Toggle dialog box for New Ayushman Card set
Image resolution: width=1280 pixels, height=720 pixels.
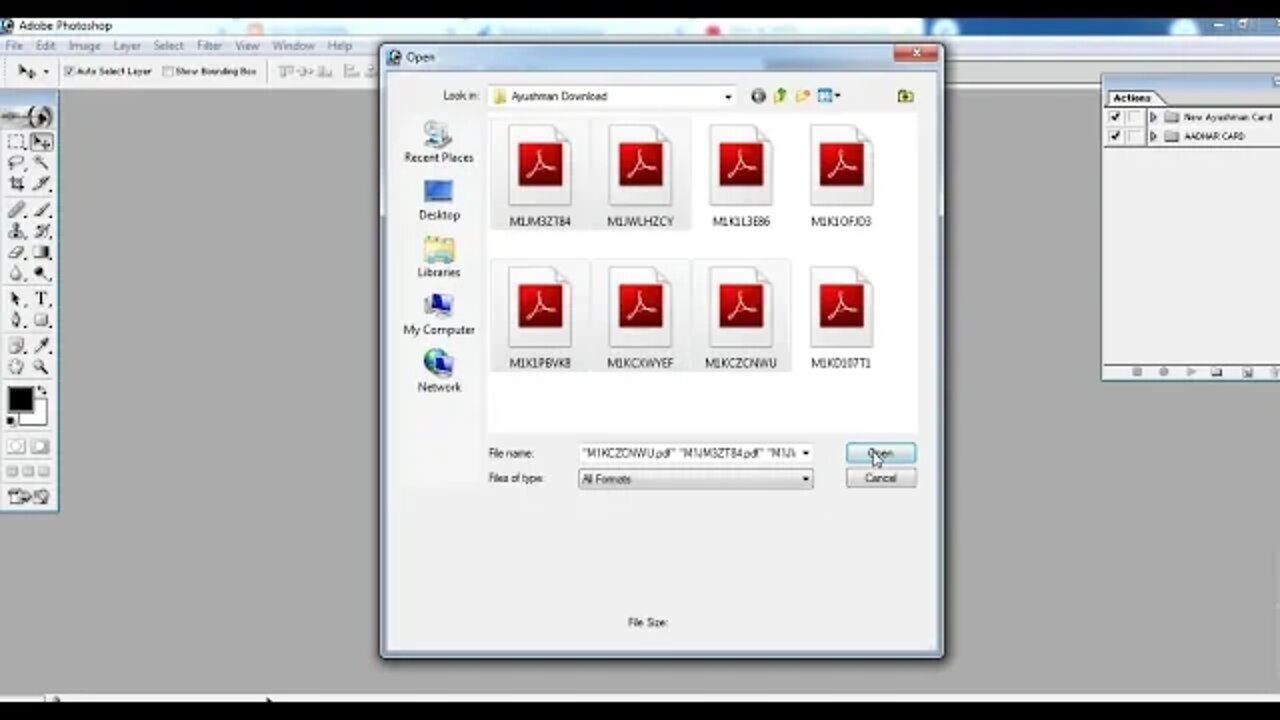1134,117
